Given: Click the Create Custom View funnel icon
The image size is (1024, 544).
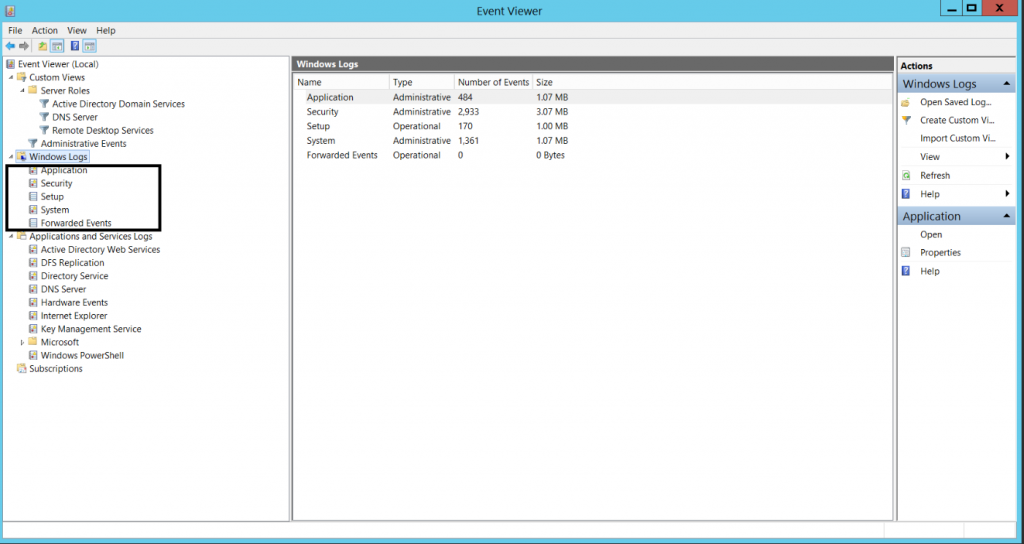Looking at the screenshot, I should pyautogui.click(x=906, y=120).
